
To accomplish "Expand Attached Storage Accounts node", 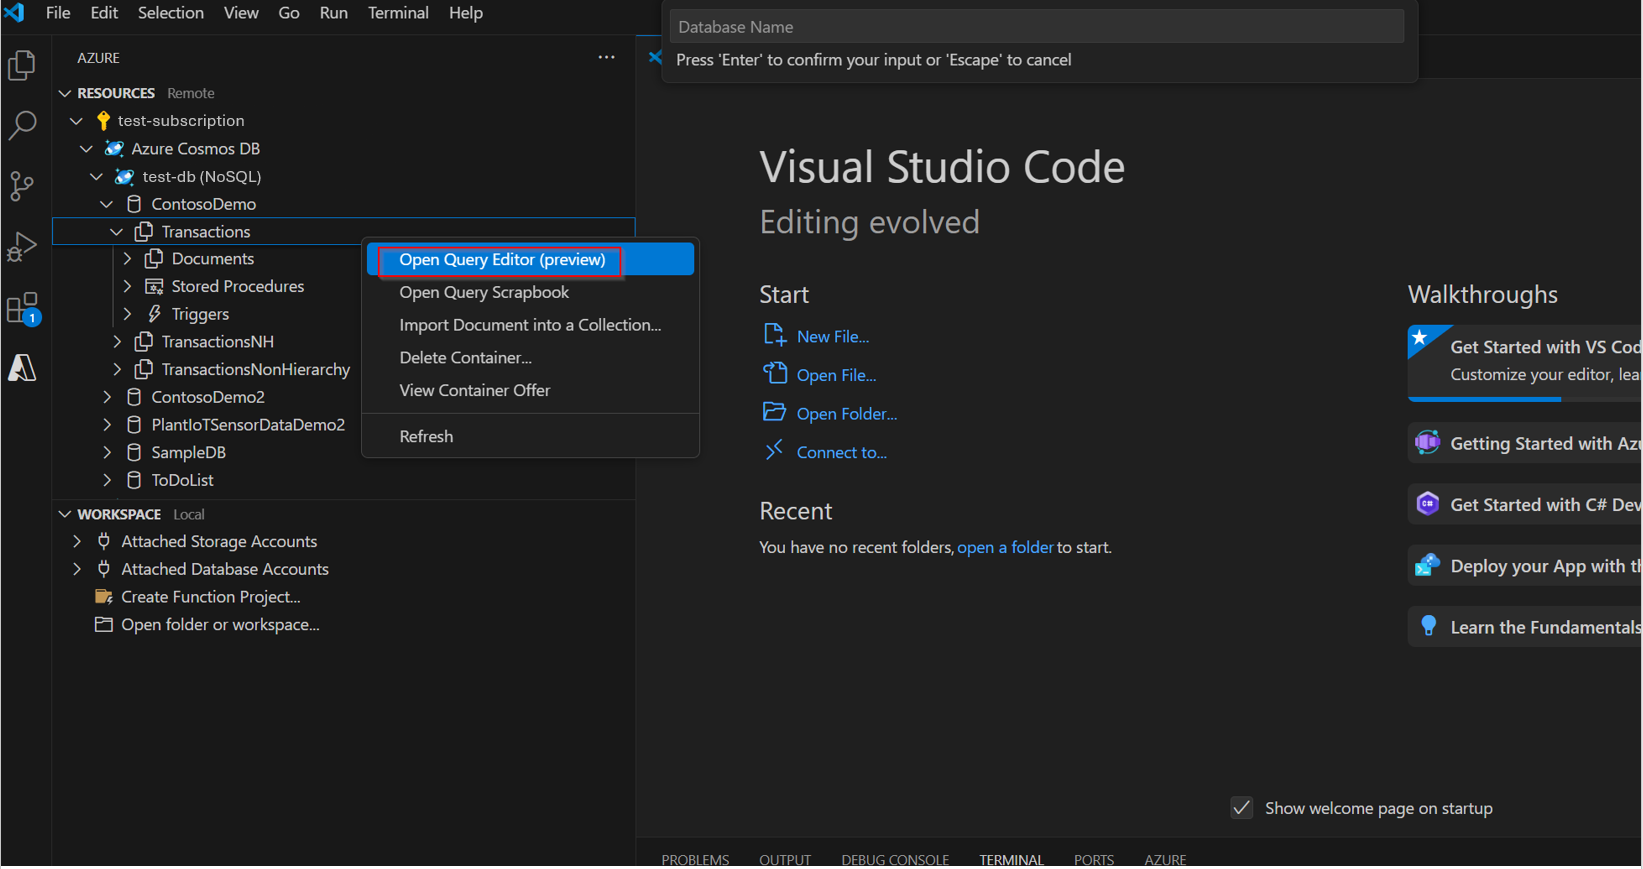I will [x=77, y=541].
